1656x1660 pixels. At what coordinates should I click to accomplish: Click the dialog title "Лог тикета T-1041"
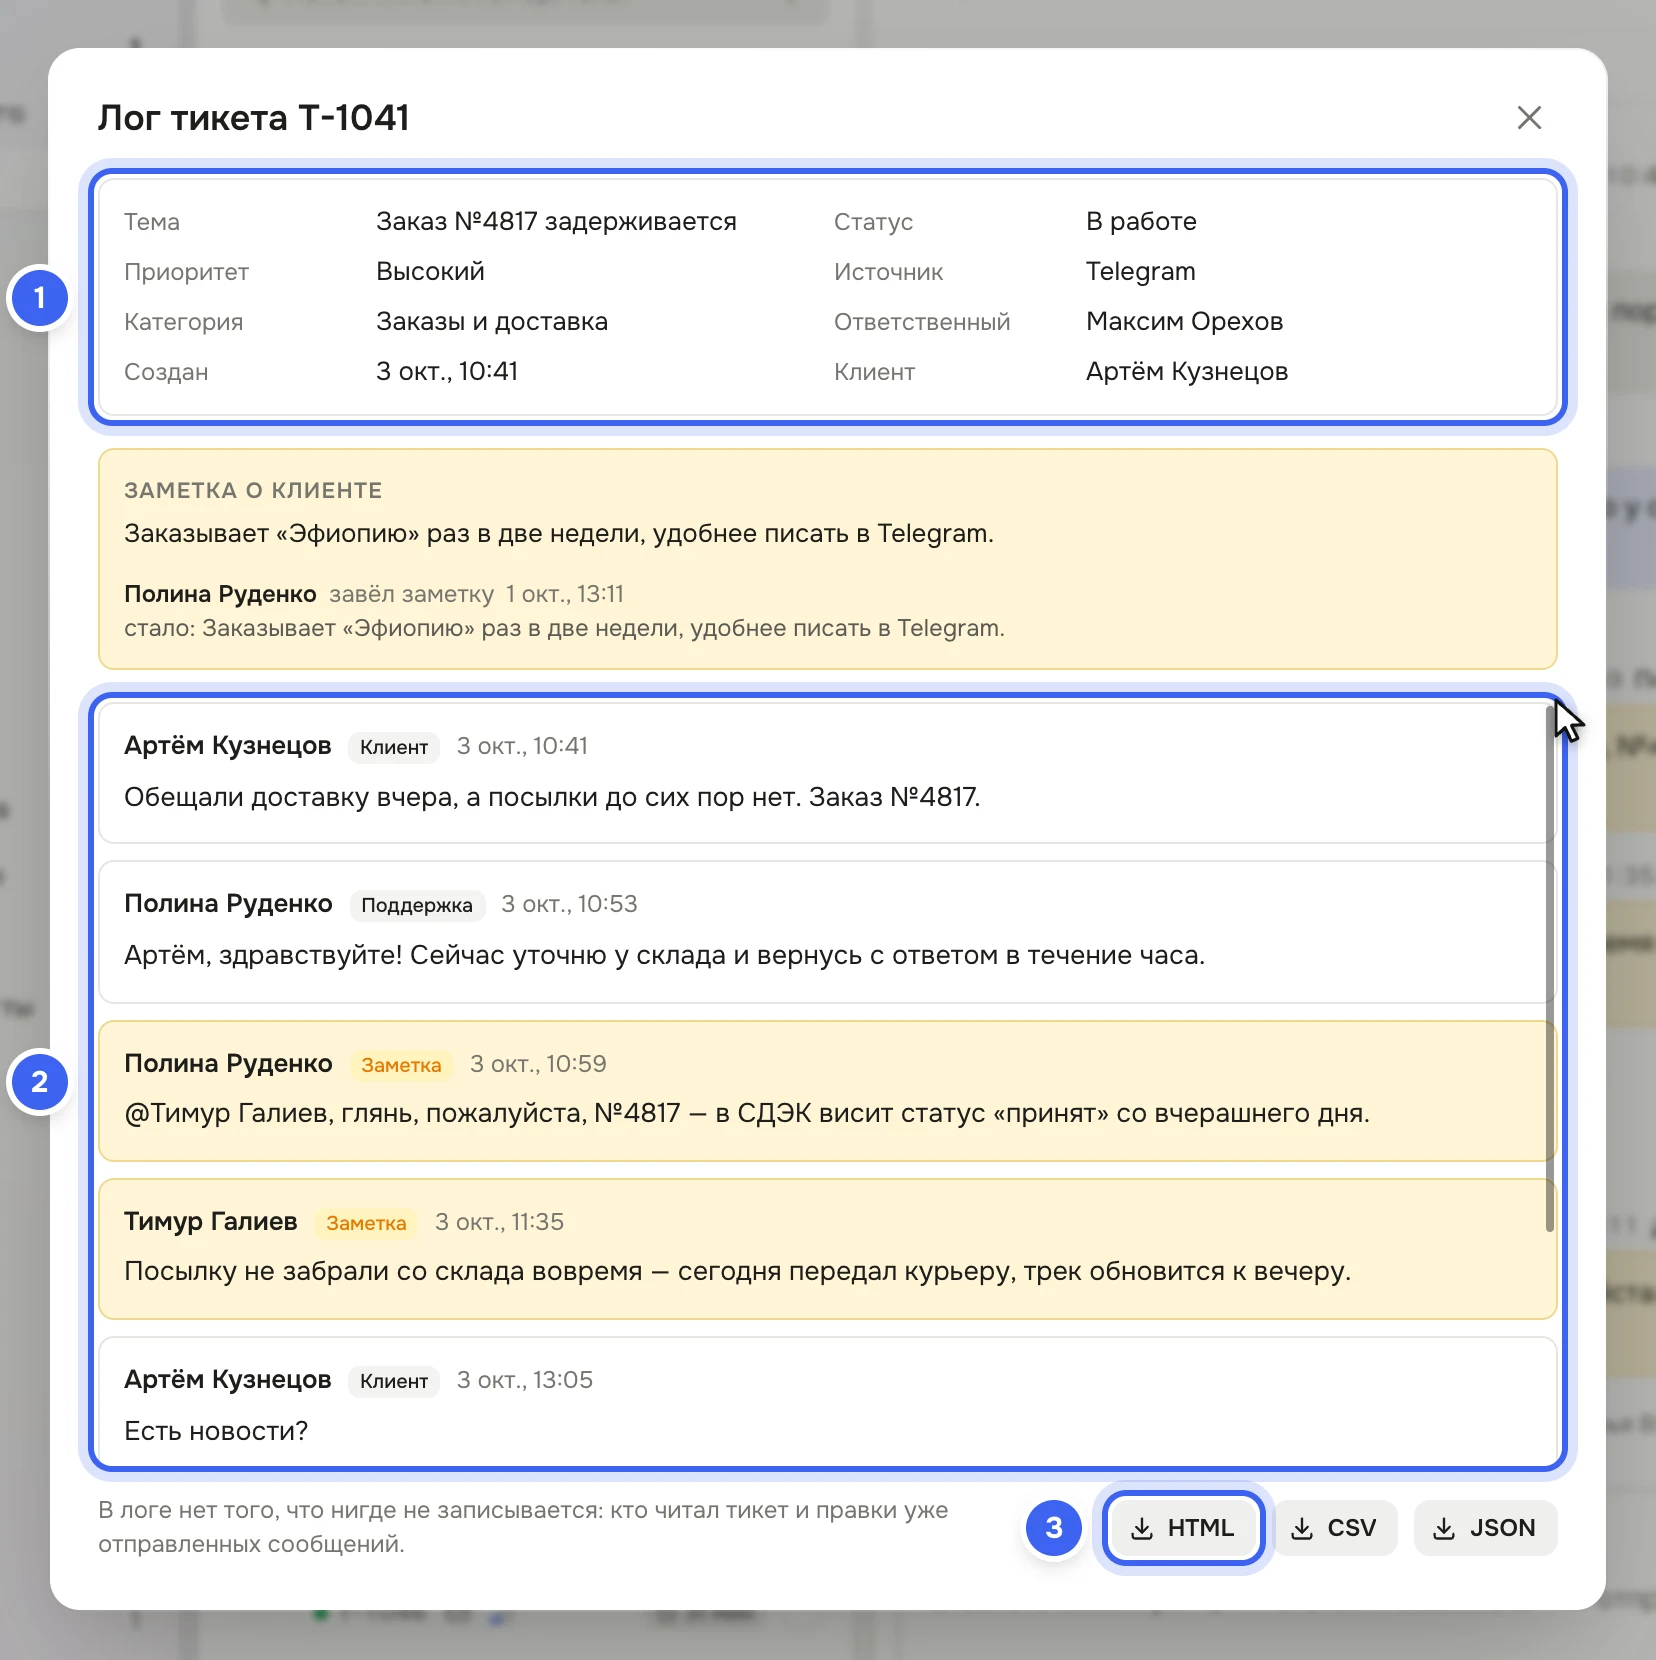tap(254, 118)
